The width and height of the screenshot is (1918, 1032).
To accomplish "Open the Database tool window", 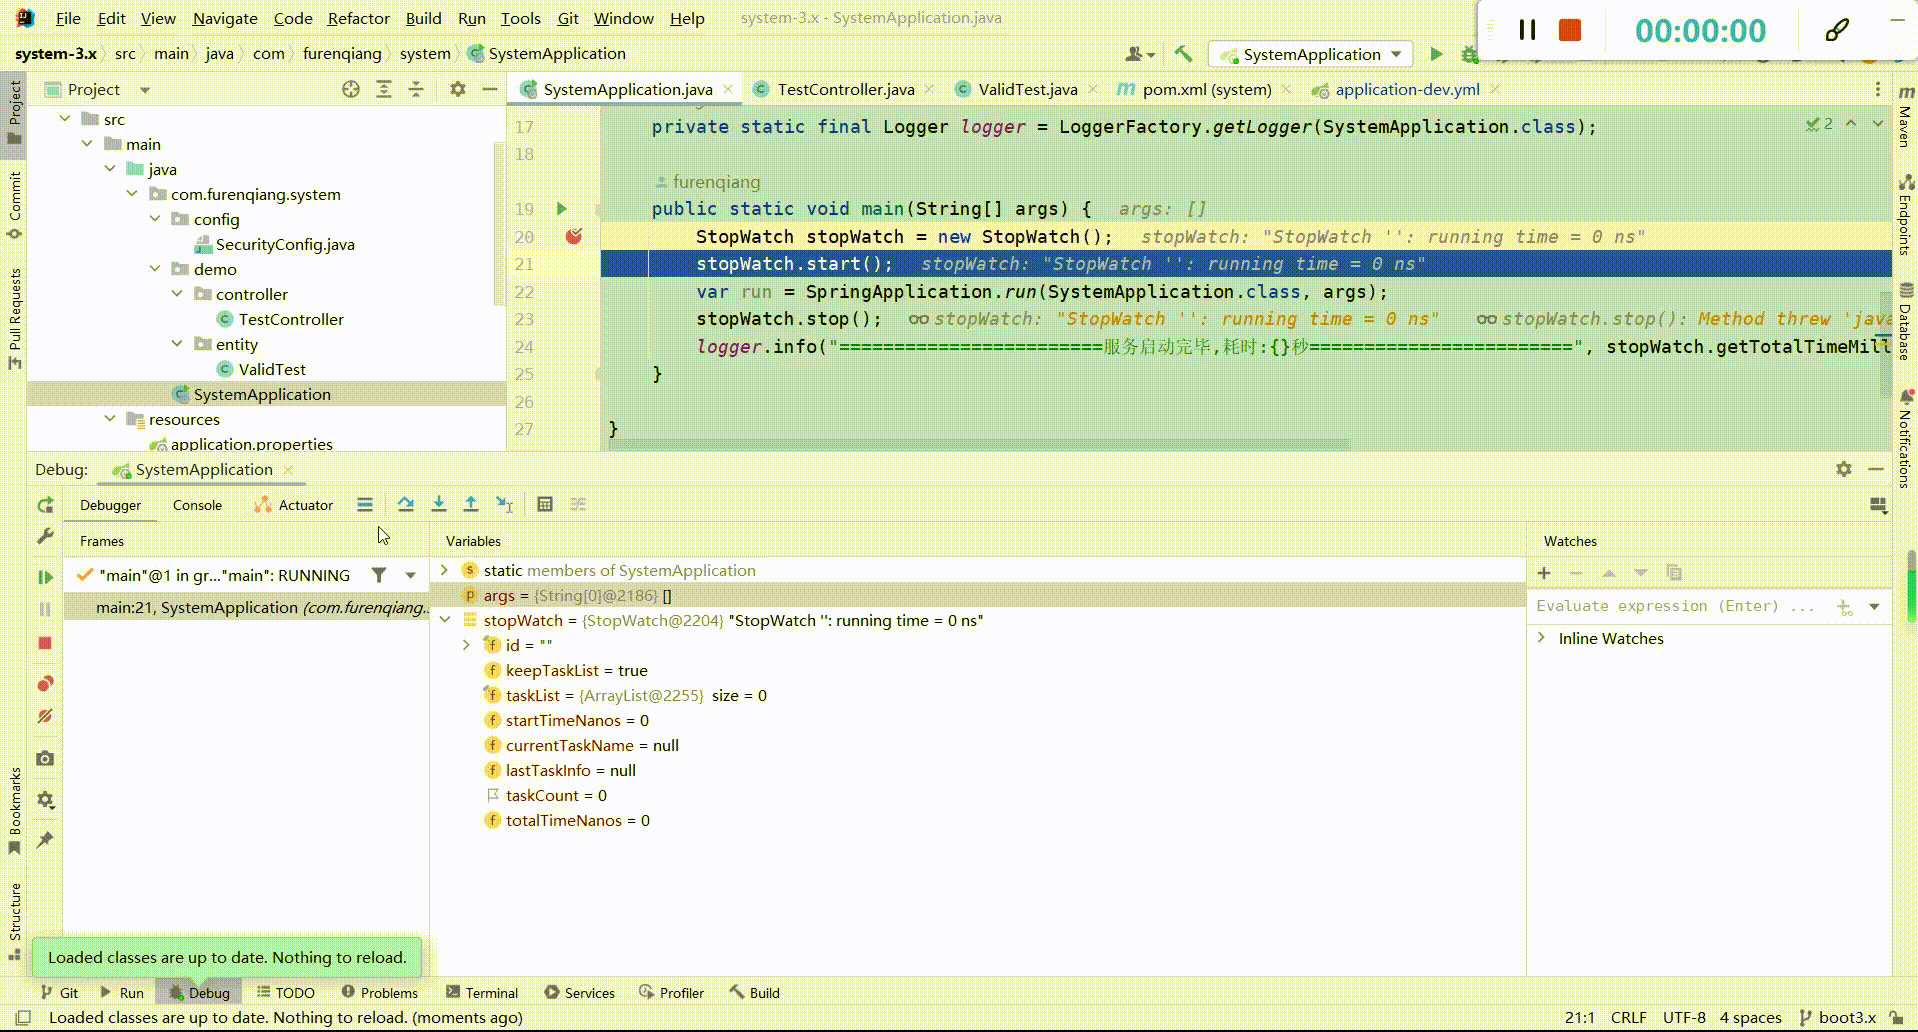I will (1905, 322).
